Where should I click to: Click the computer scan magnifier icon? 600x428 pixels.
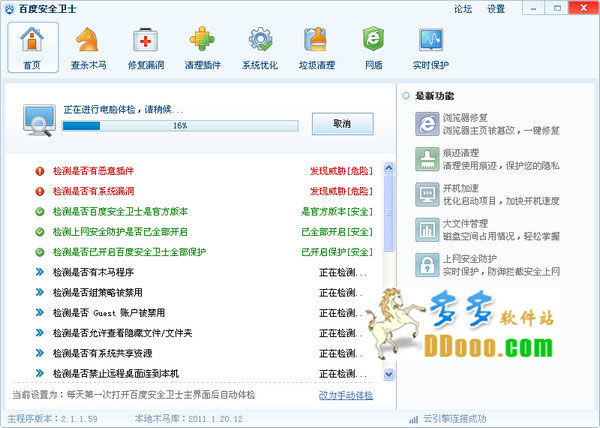click(x=39, y=120)
